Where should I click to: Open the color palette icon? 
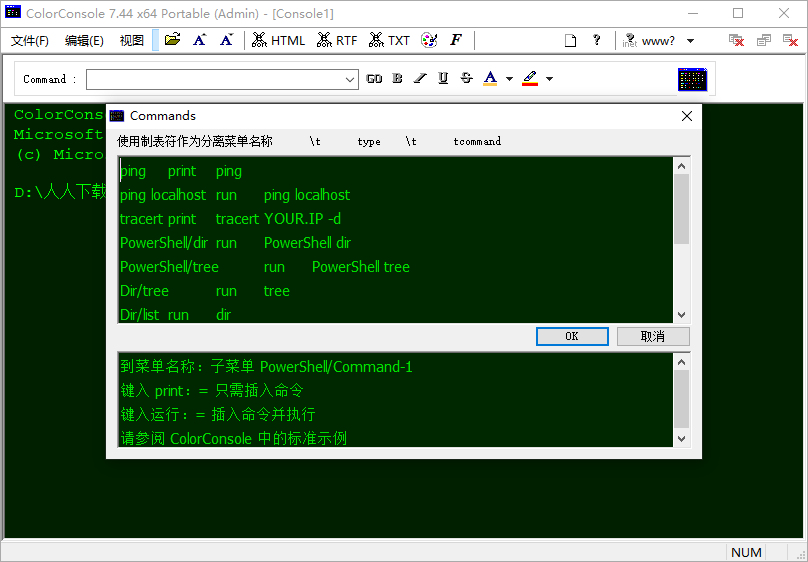[429, 40]
